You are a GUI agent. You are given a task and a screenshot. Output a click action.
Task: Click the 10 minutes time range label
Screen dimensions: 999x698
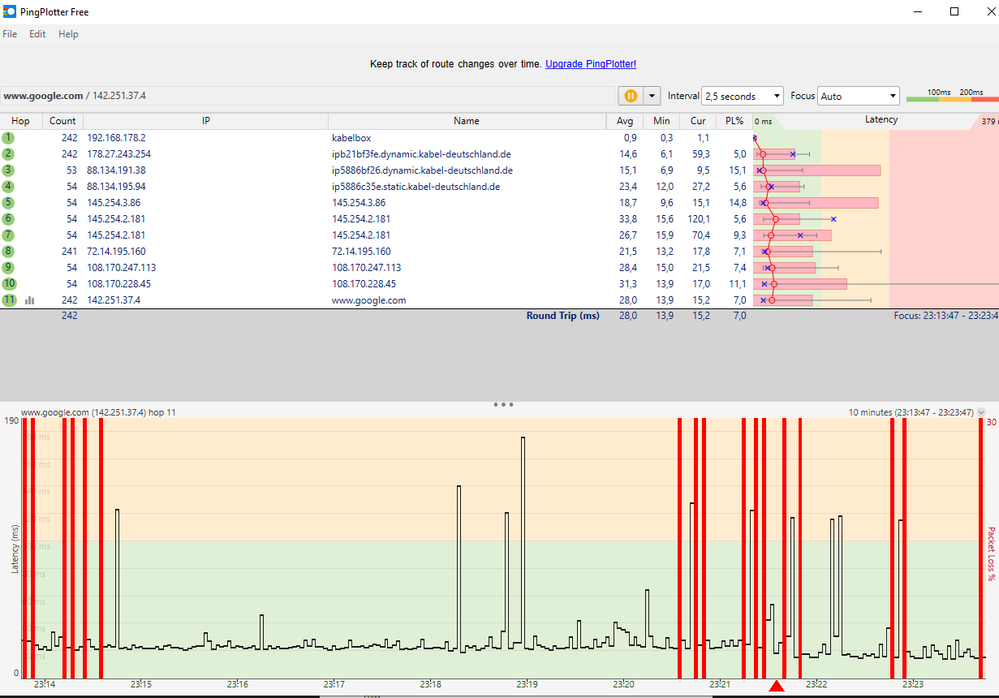pos(910,413)
